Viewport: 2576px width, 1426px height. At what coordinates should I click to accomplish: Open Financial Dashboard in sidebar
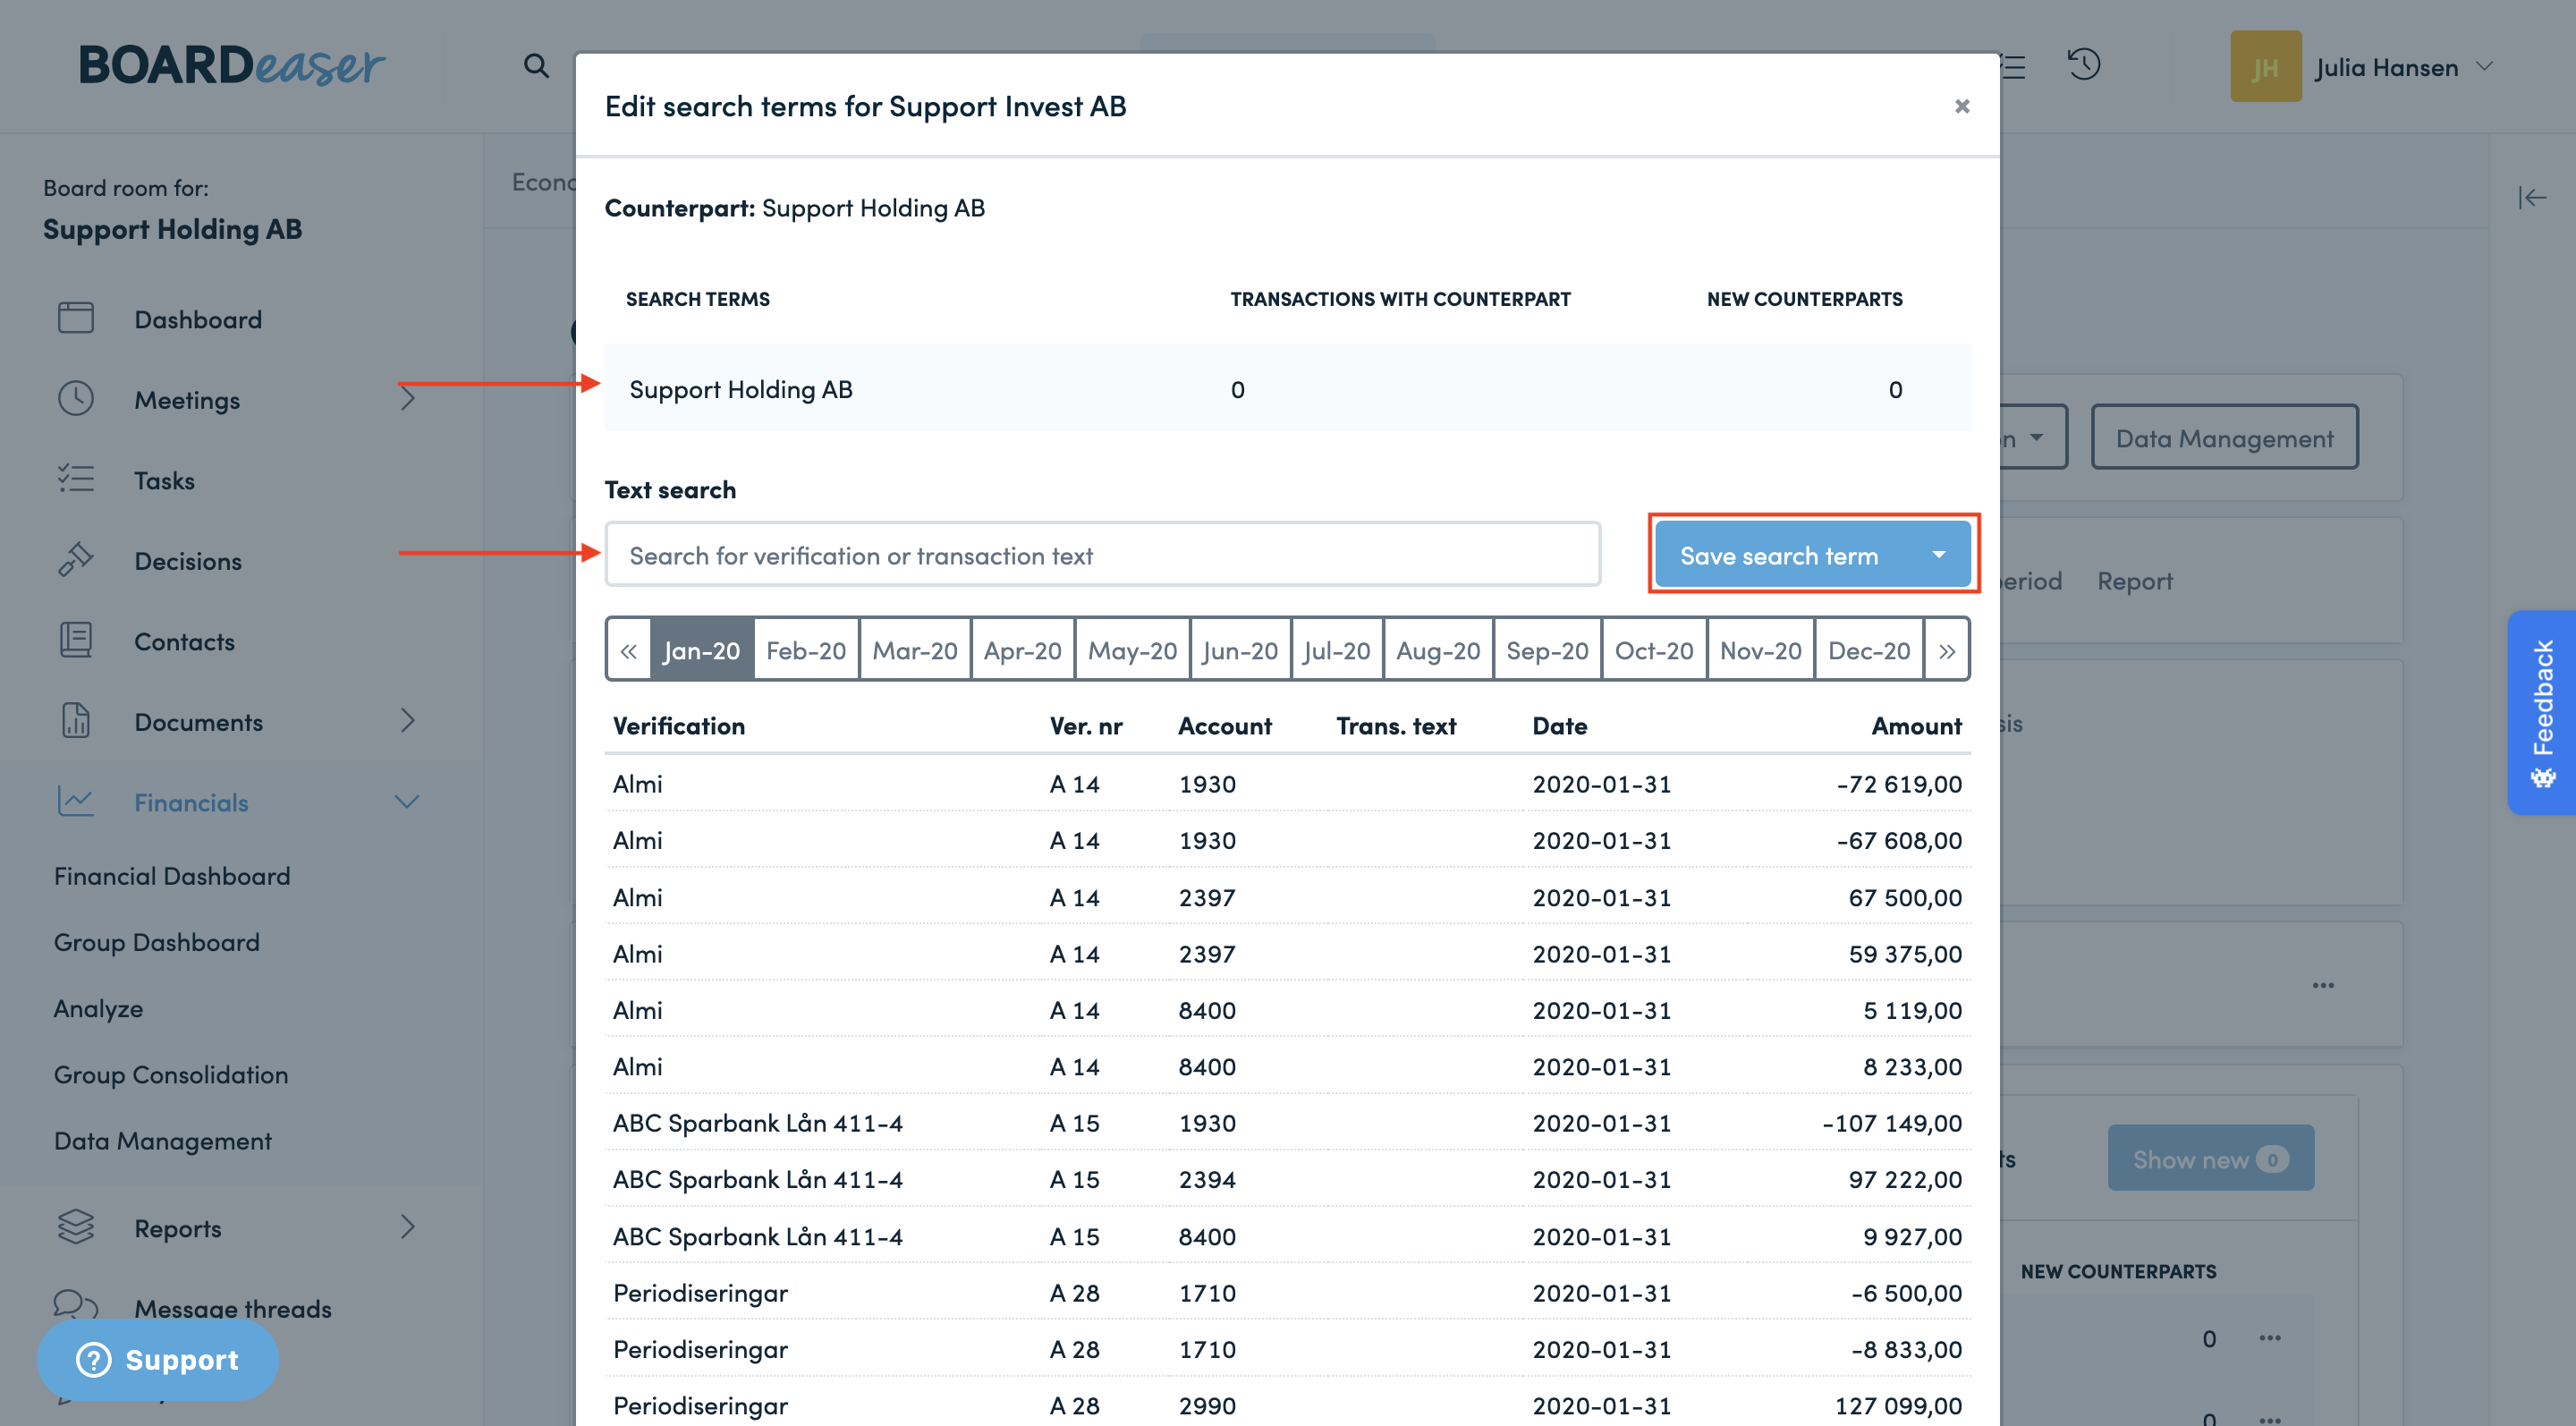click(x=172, y=875)
